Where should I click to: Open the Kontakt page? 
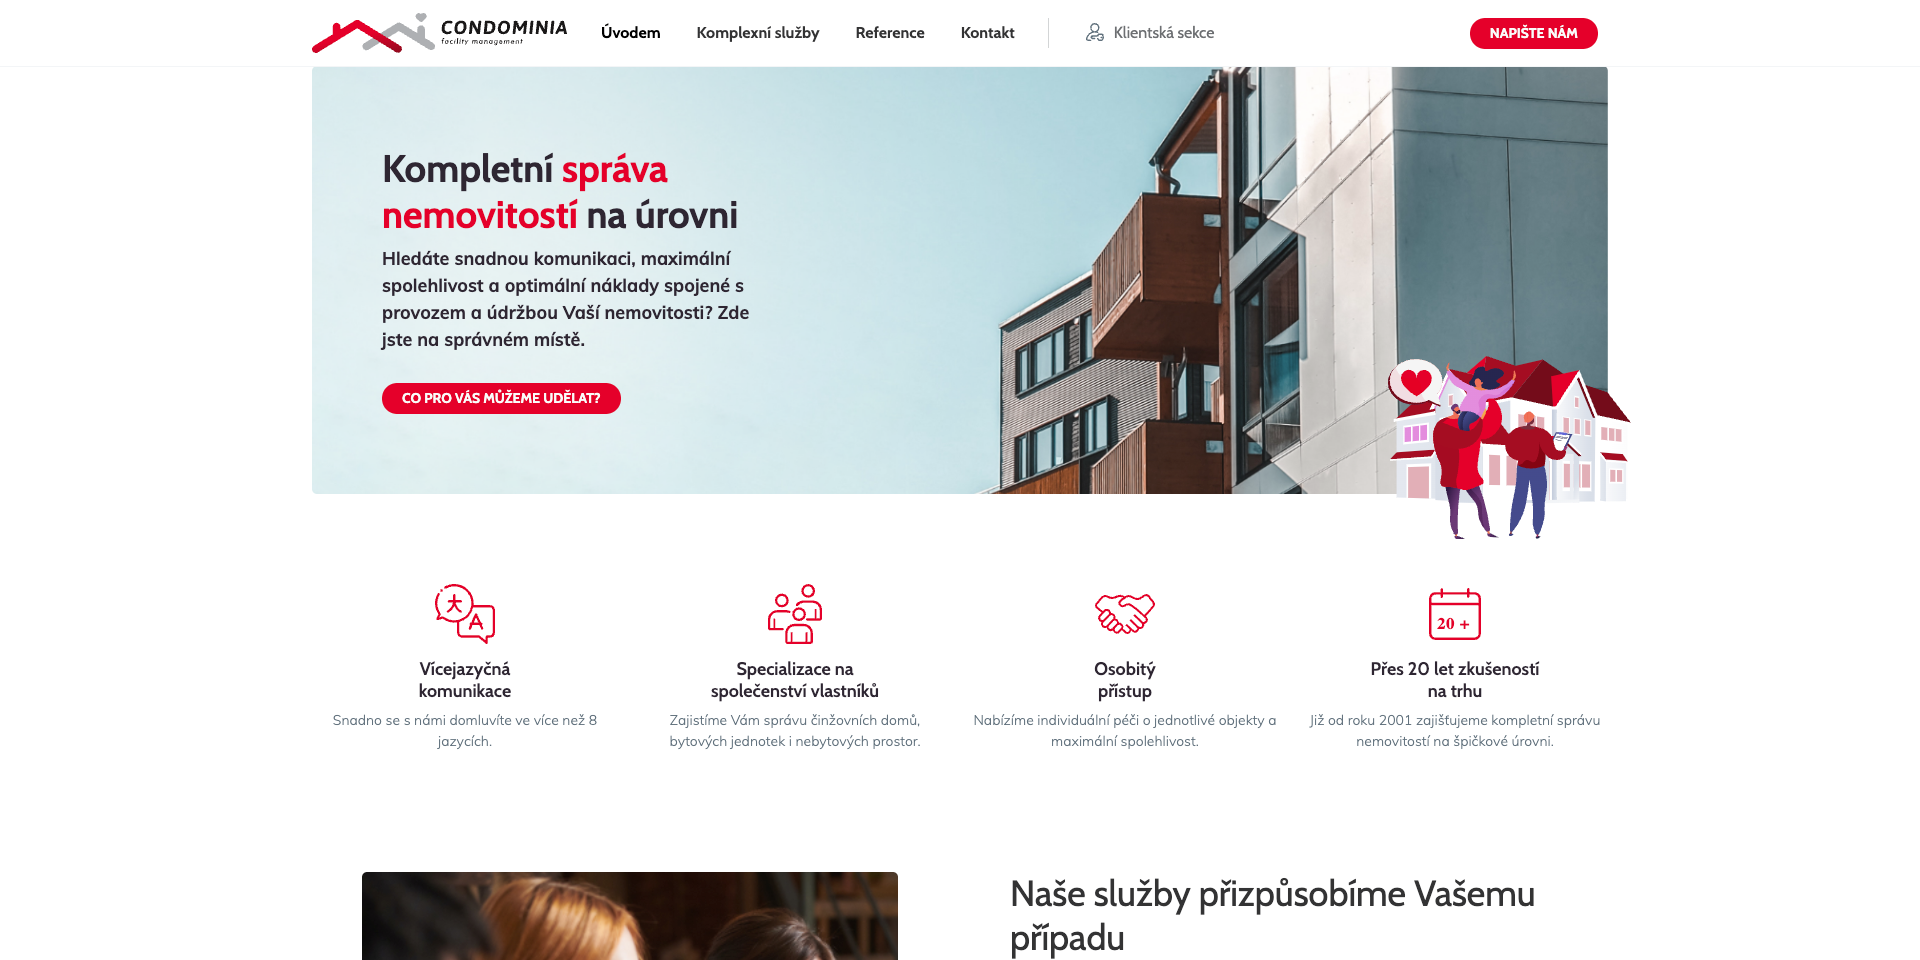[x=988, y=33]
